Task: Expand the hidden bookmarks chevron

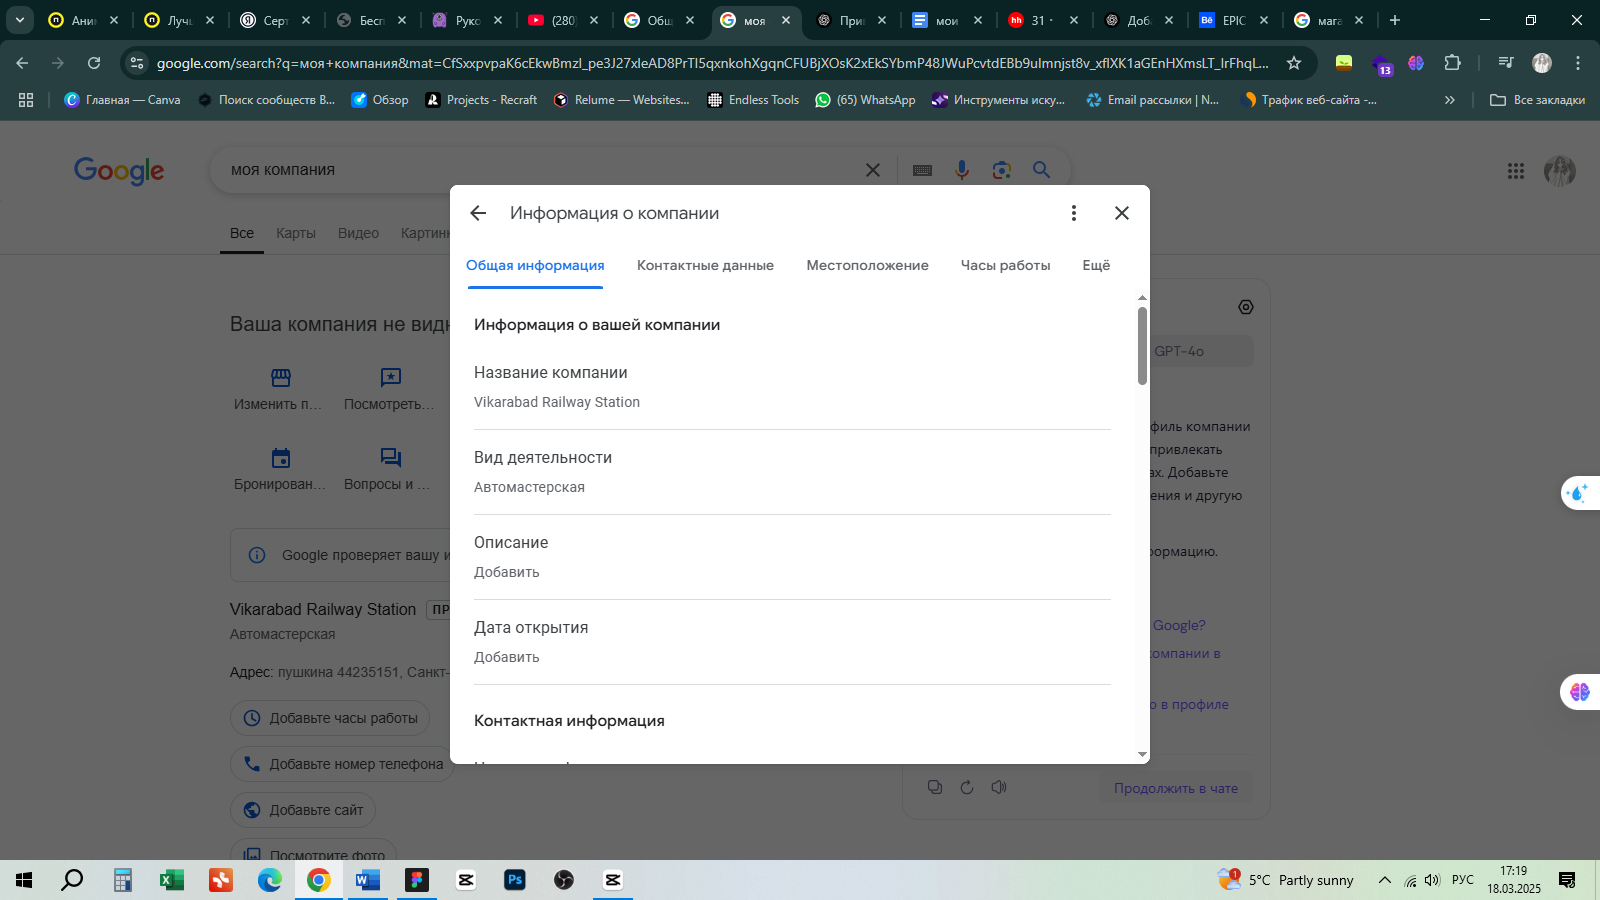Action: click(x=1450, y=100)
